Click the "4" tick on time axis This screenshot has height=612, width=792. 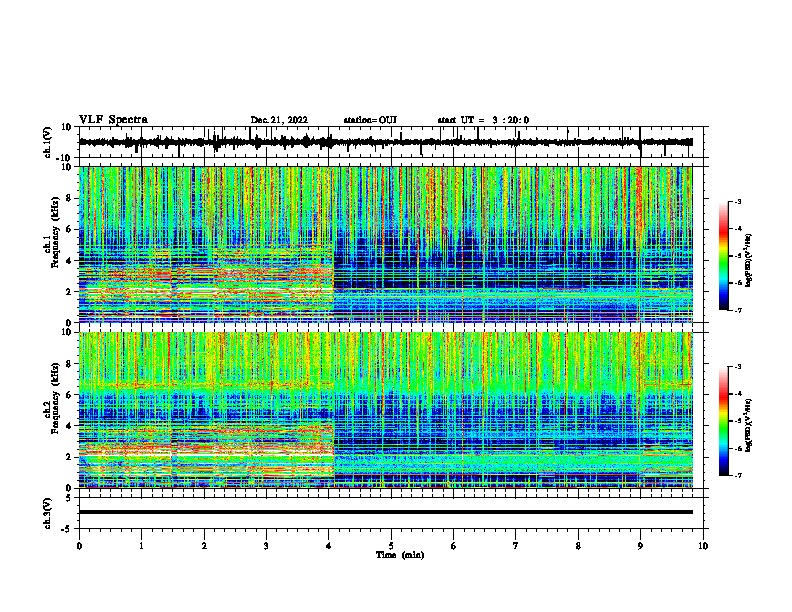pos(329,546)
